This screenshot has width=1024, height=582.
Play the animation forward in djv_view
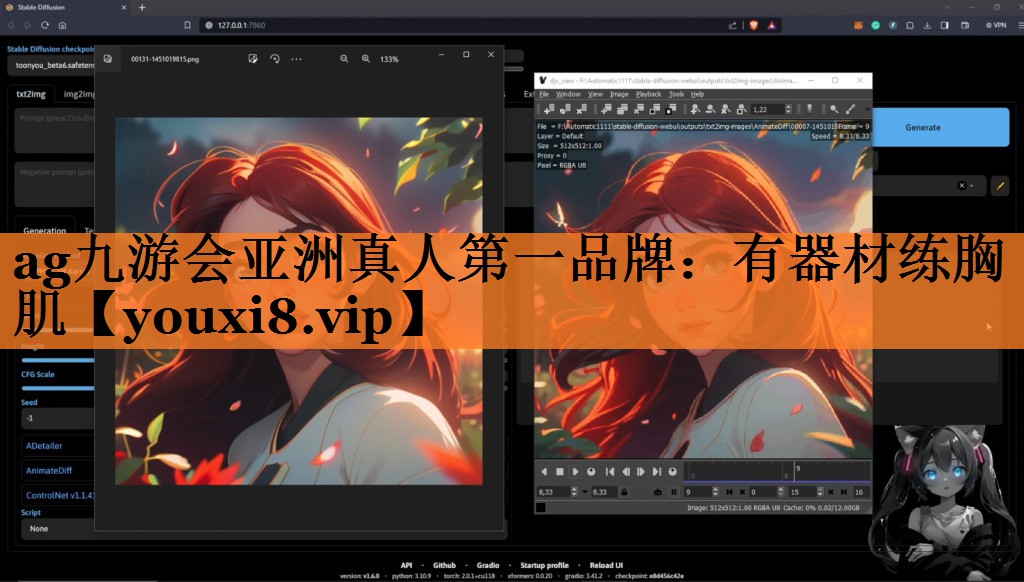click(x=575, y=472)
